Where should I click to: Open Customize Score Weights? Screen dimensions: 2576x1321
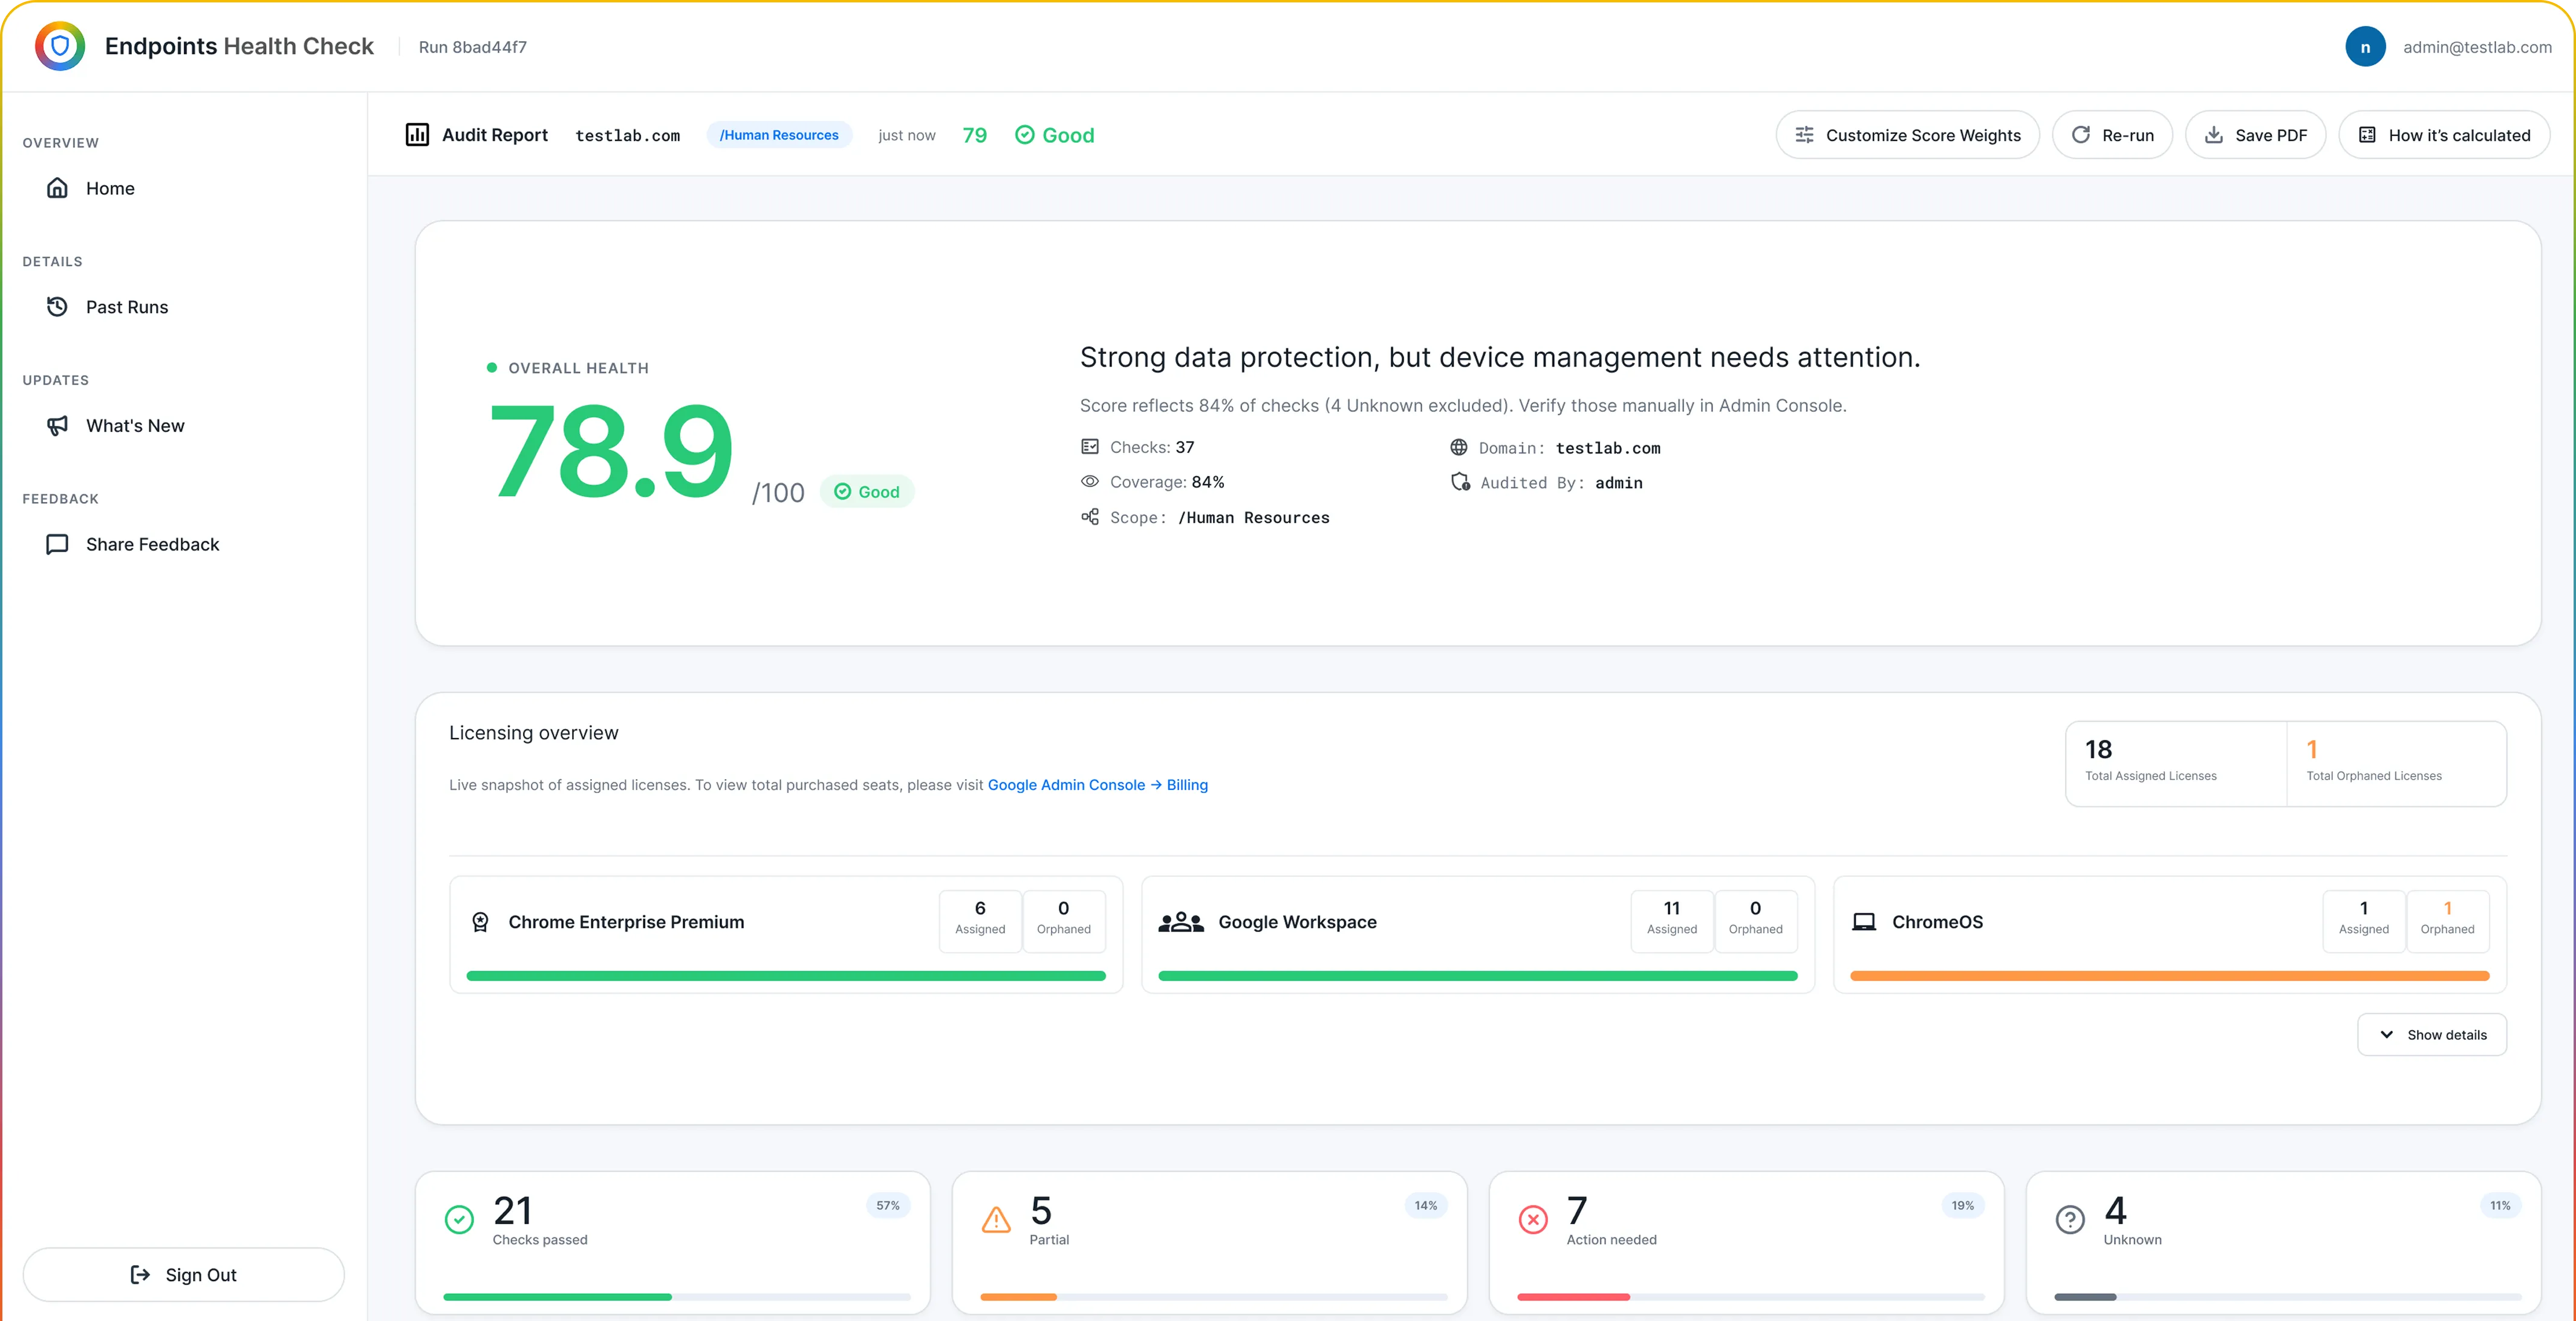[x=1907, y=135]
